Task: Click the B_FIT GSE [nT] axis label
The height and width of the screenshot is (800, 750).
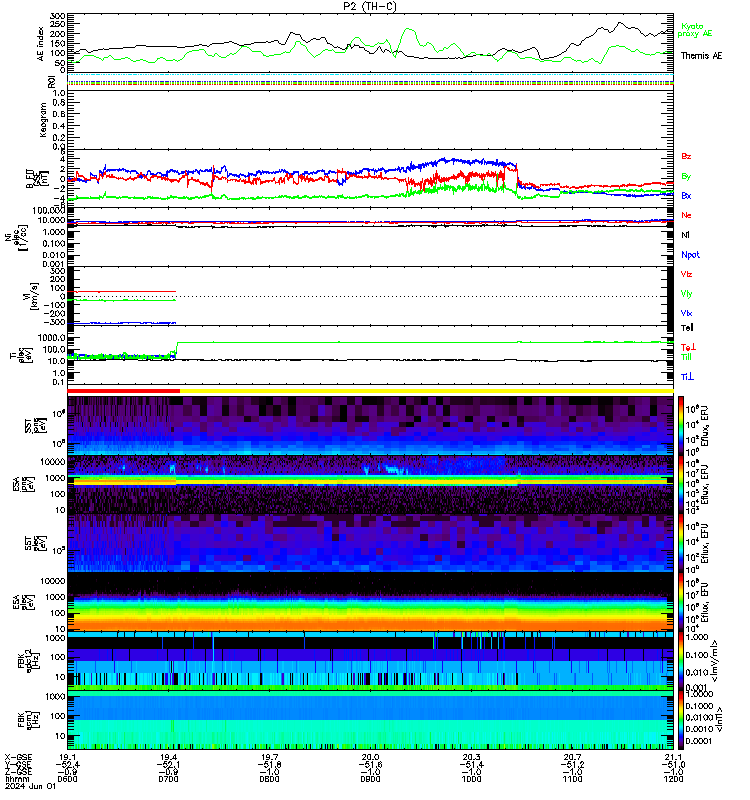Action: tap(37, 179)
